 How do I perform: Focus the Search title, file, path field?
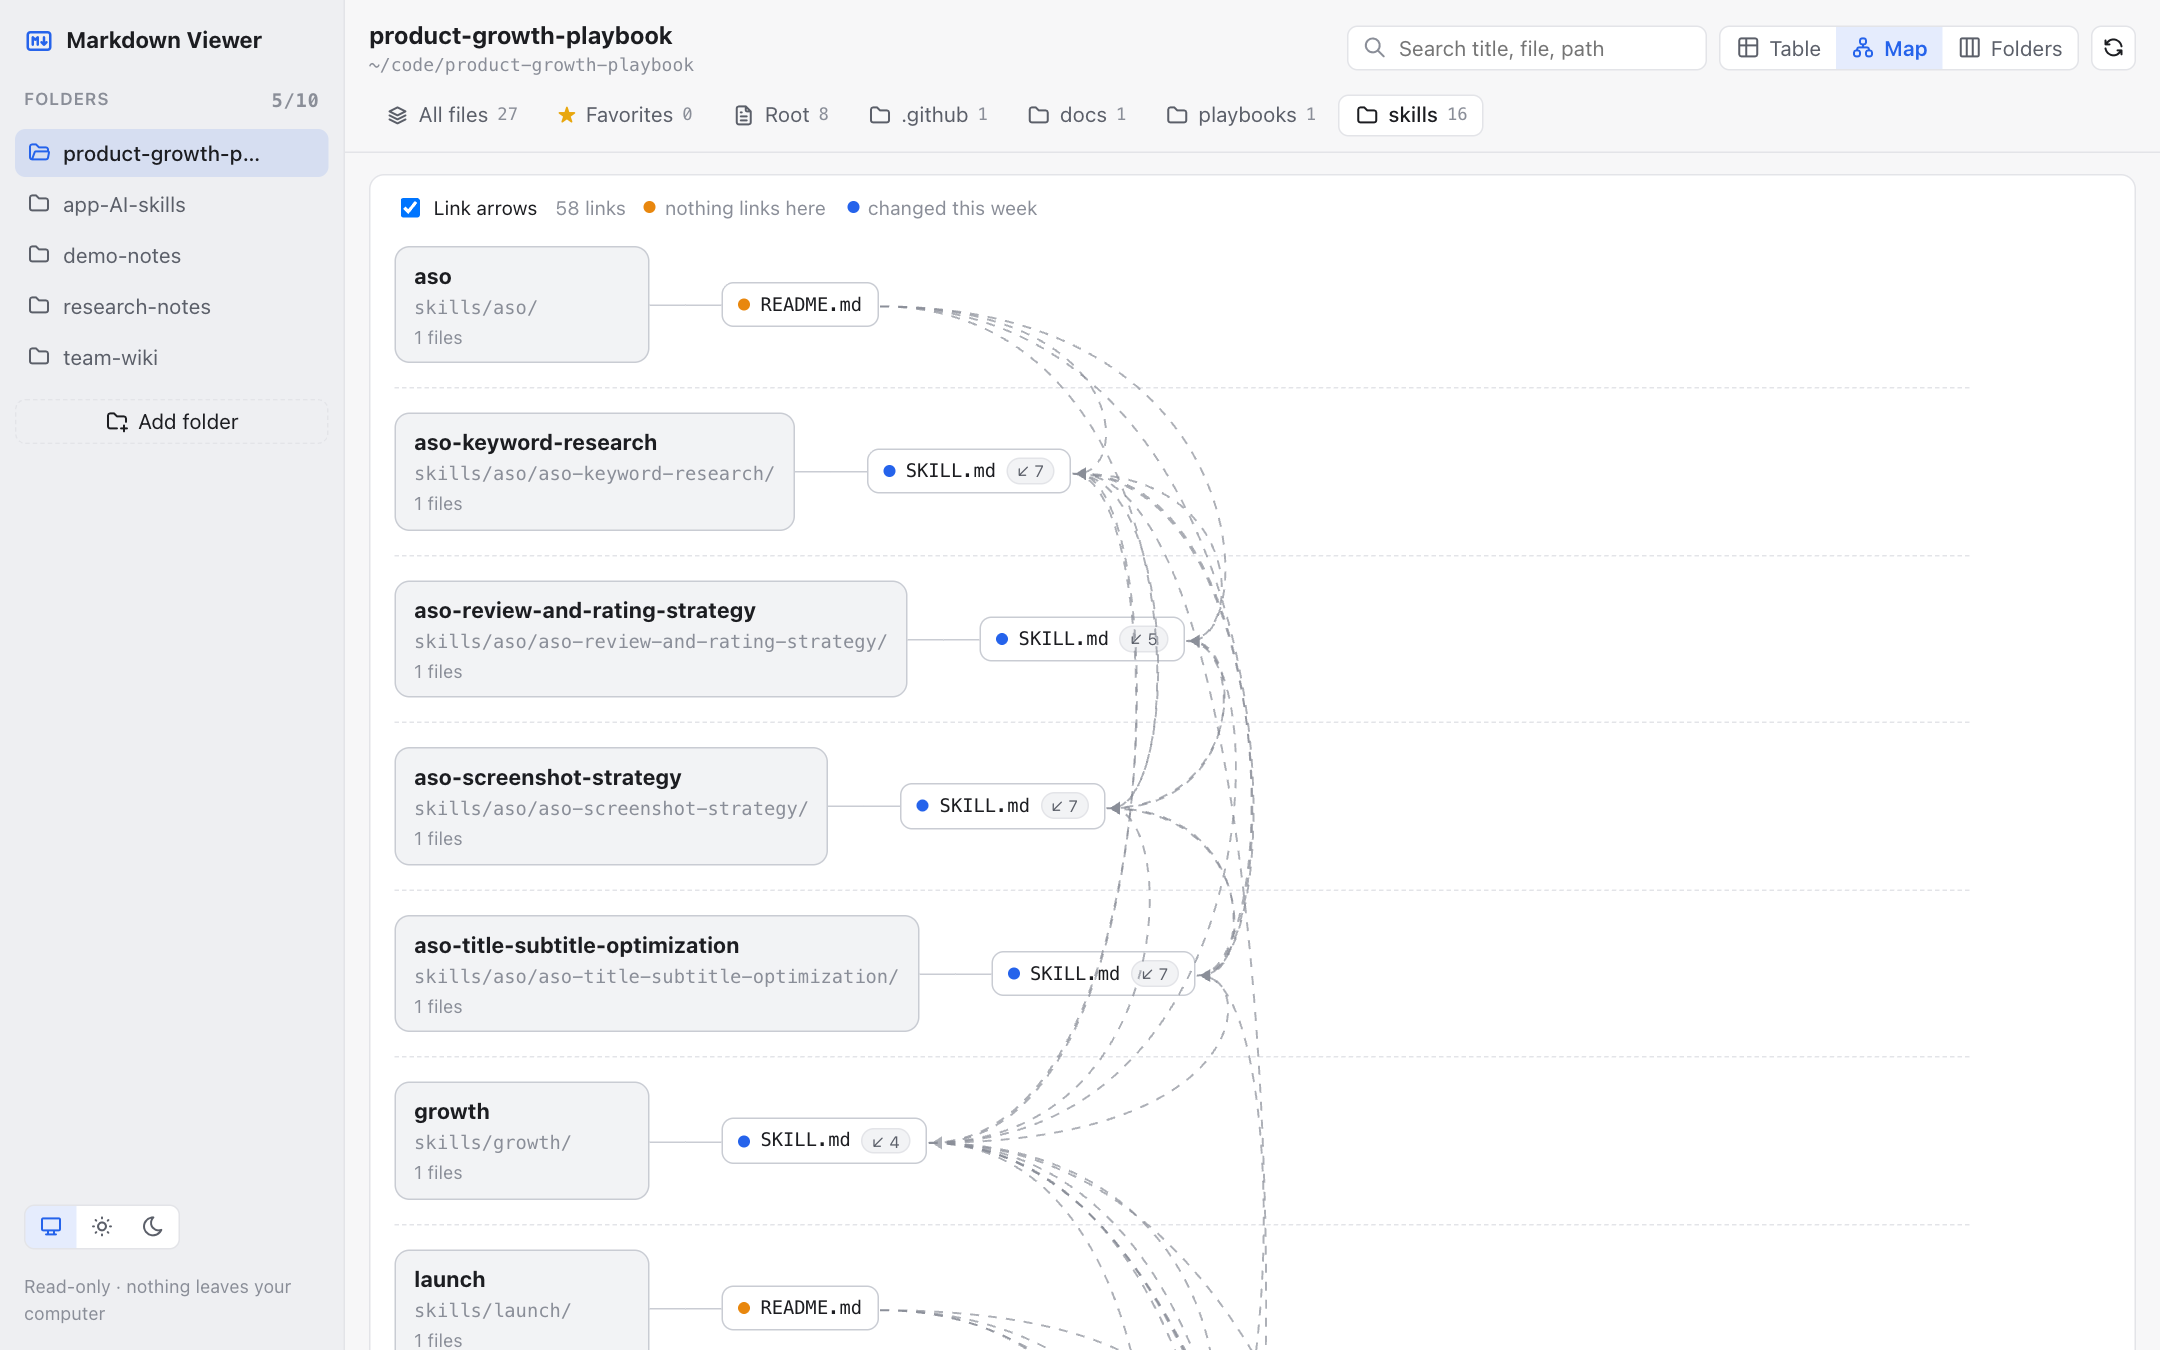click(x=1527, y=48)
